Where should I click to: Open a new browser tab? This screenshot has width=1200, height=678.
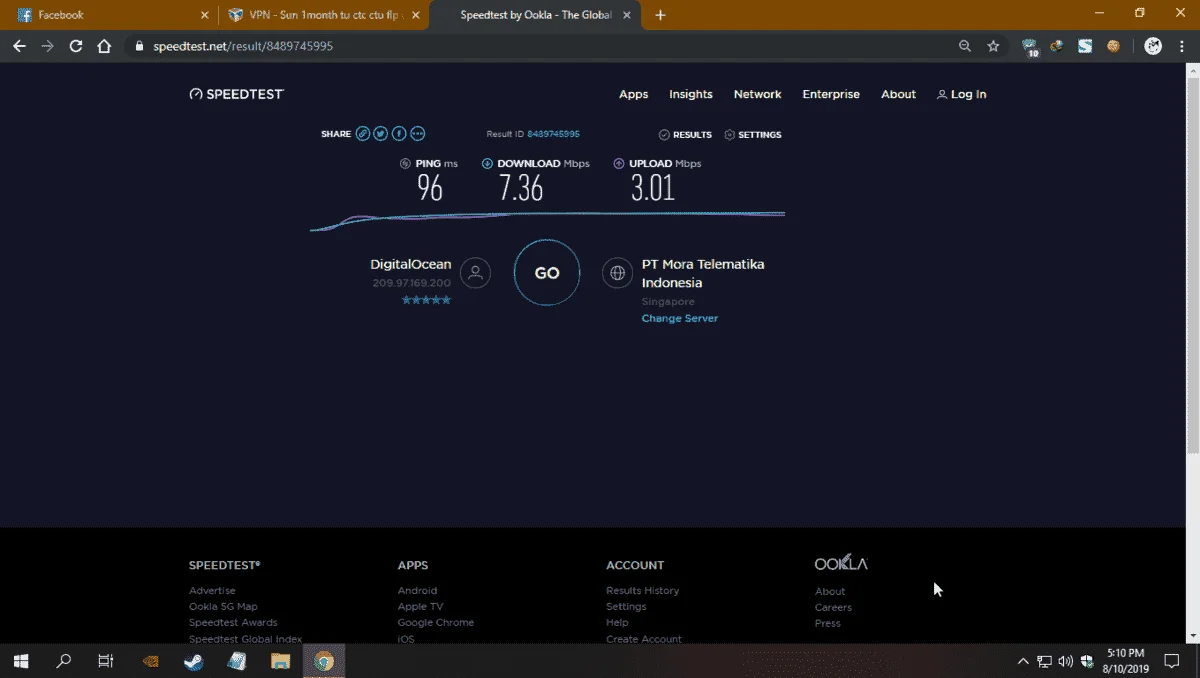pyautogui.click(x=660, y=15)
